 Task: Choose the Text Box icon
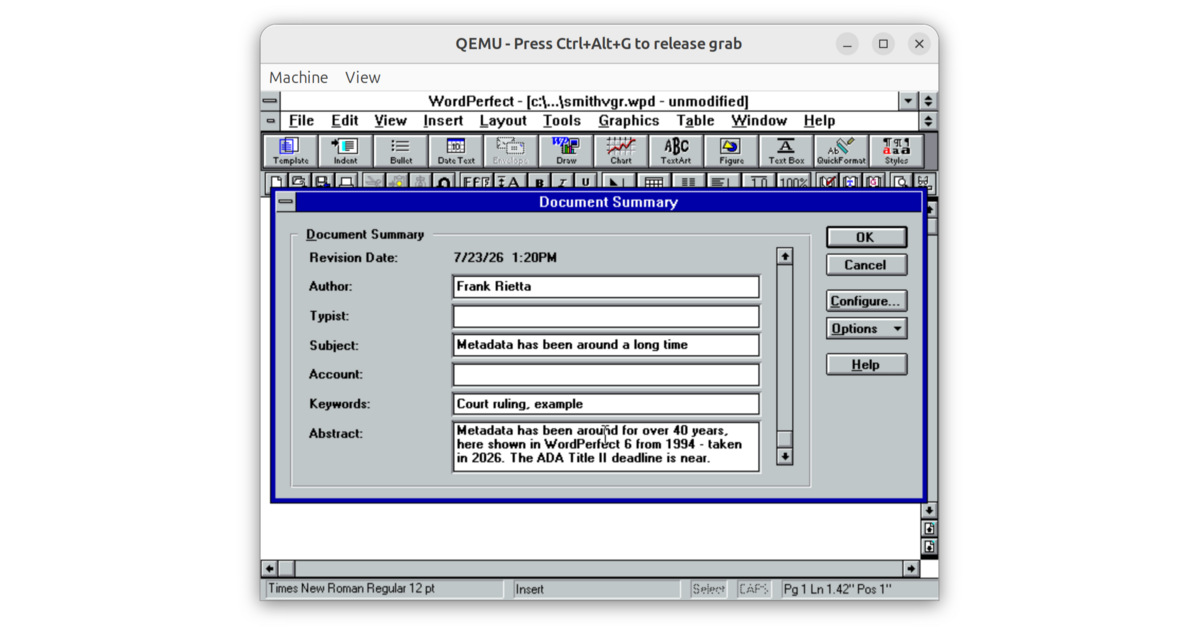(786, 151)
